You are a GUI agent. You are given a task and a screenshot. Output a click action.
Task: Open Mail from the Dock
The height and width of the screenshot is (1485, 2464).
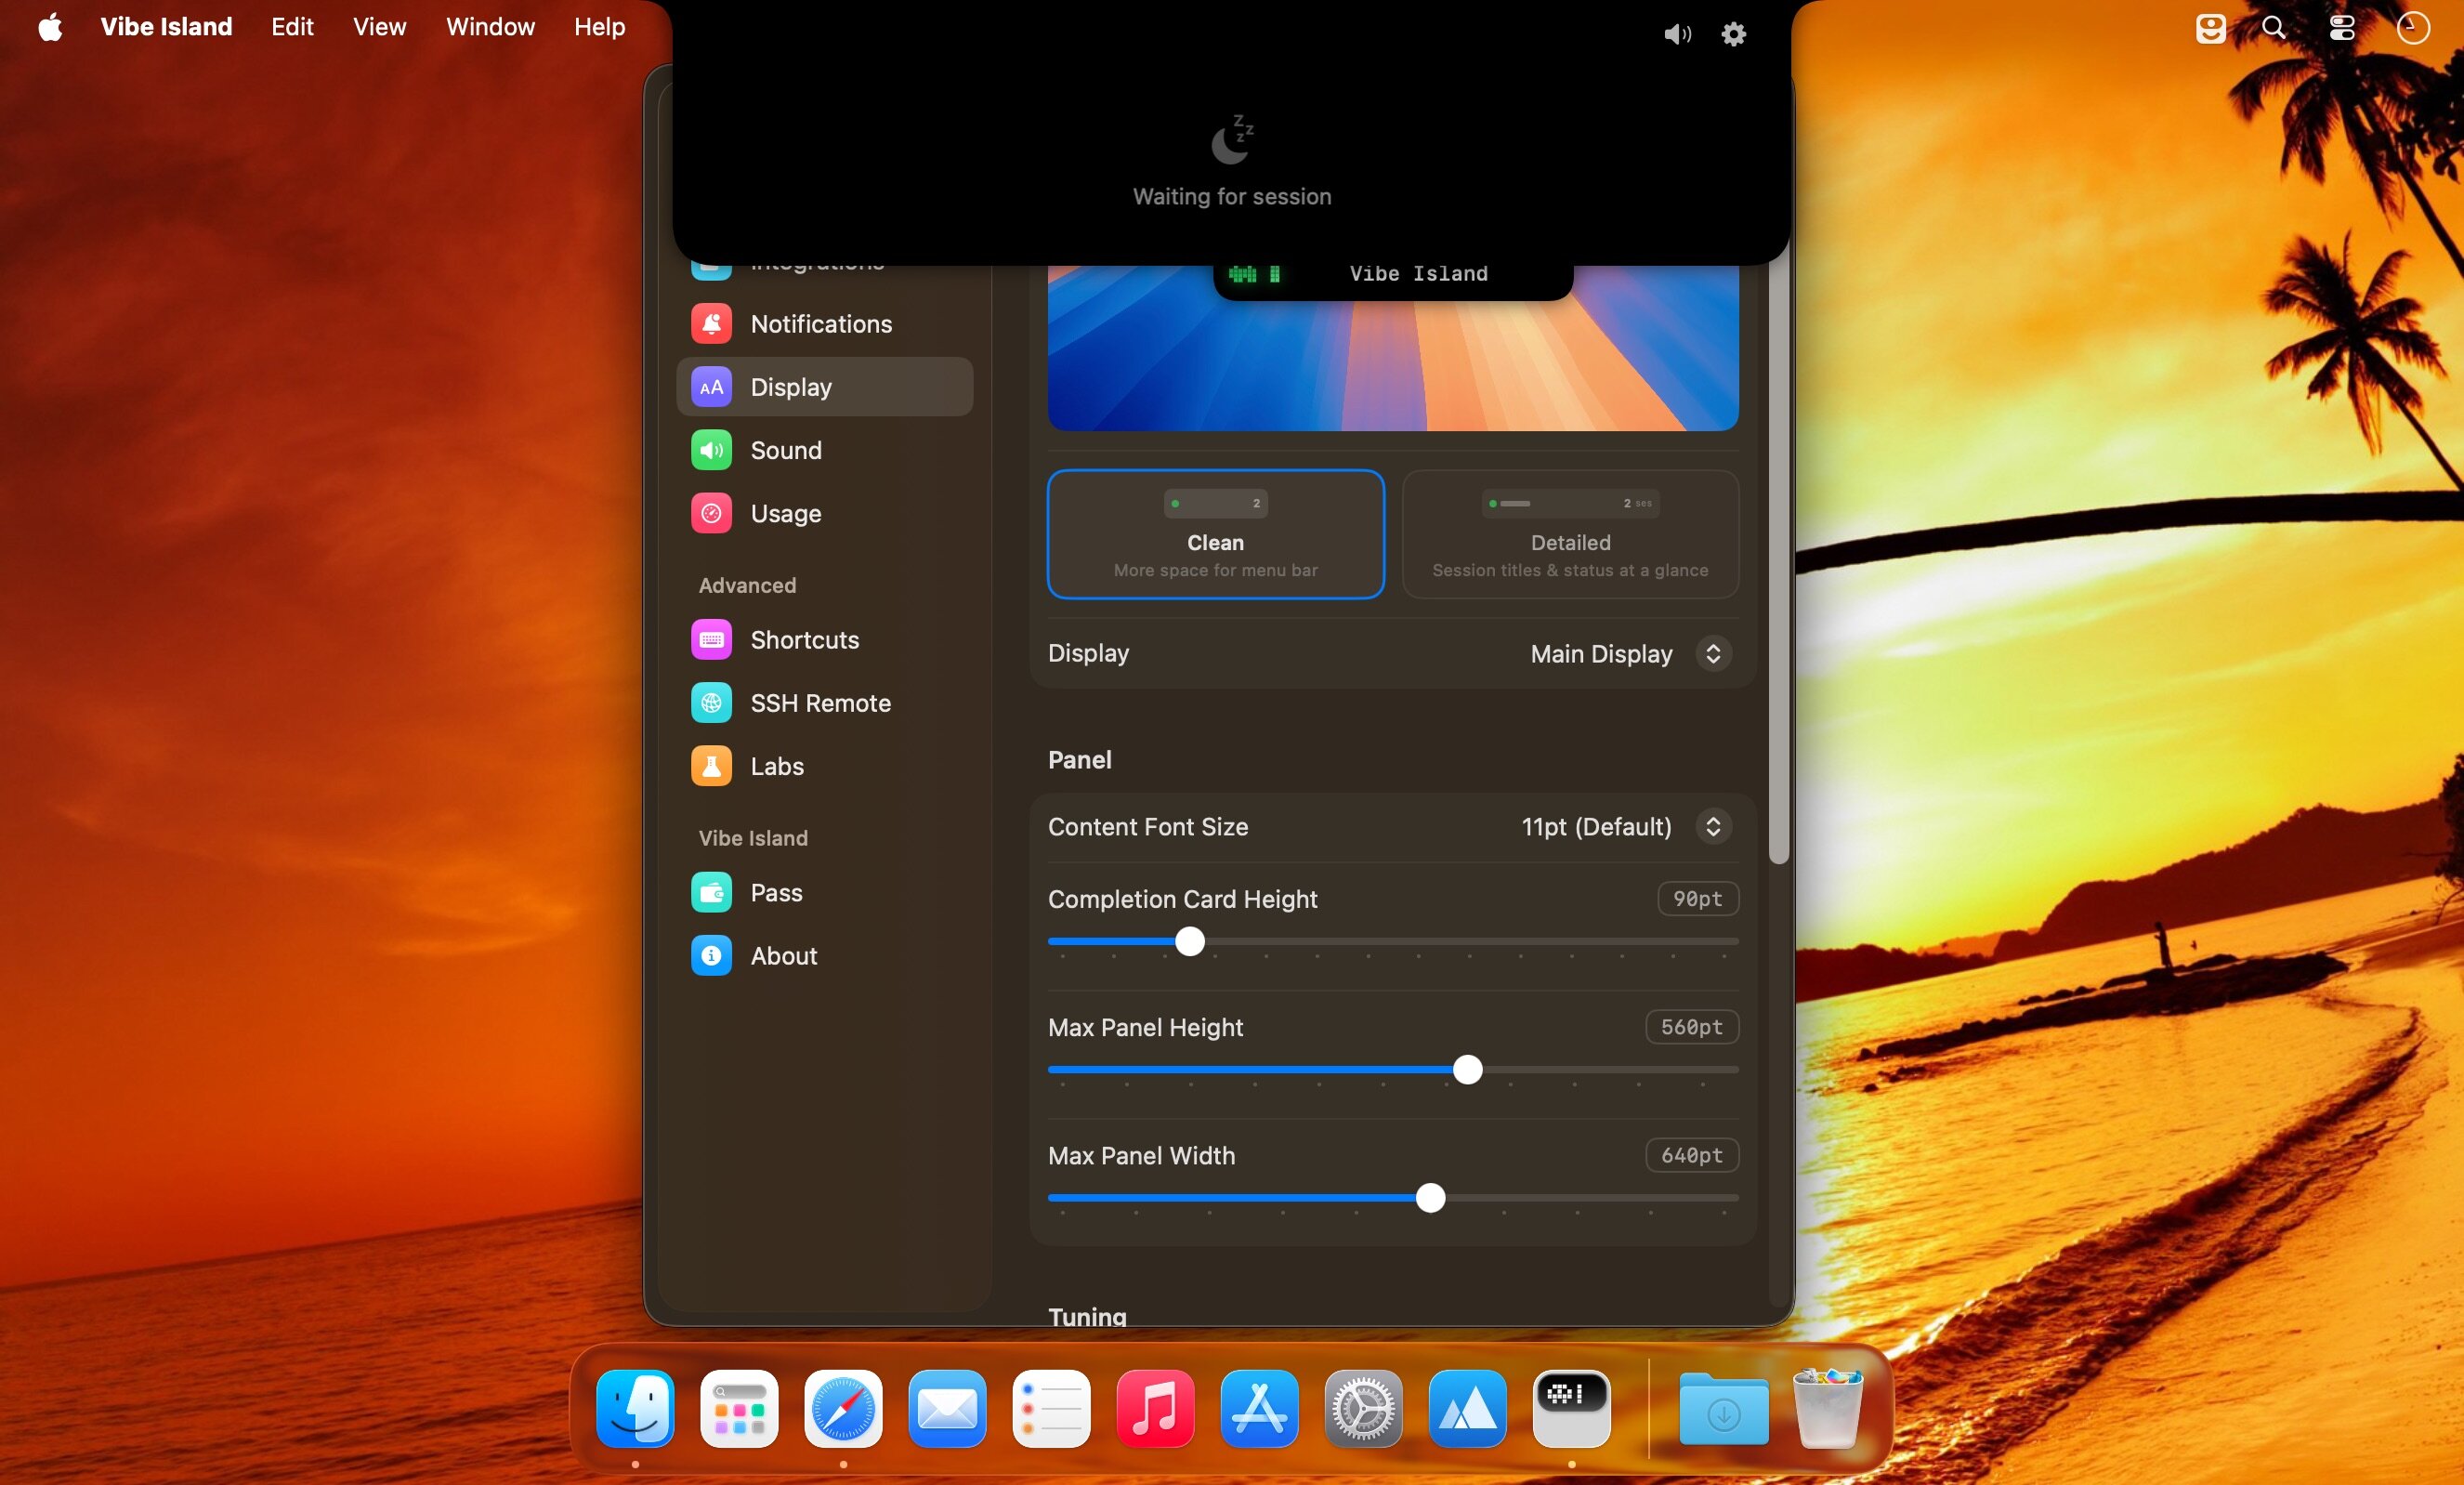click(x=947, y=1408)
